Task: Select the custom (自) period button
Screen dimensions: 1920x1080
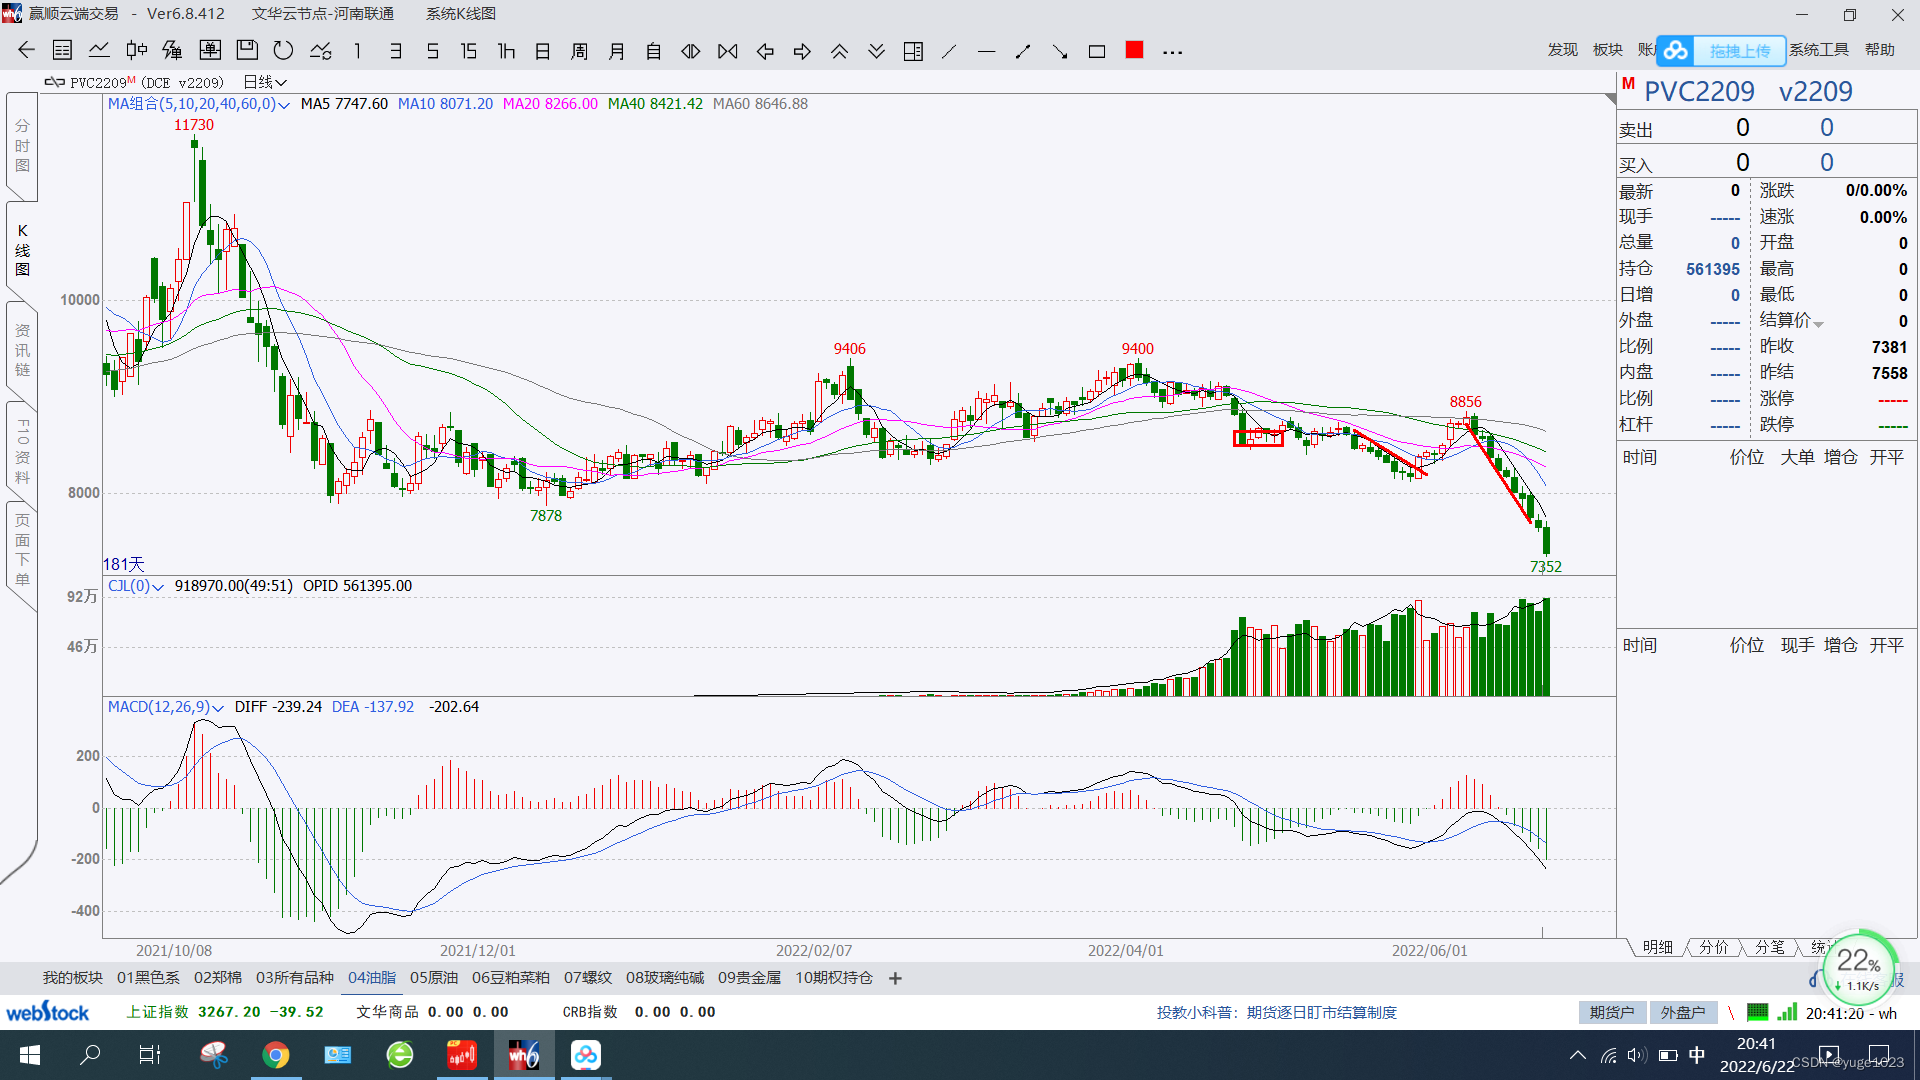Action: [x=654, y=51]
